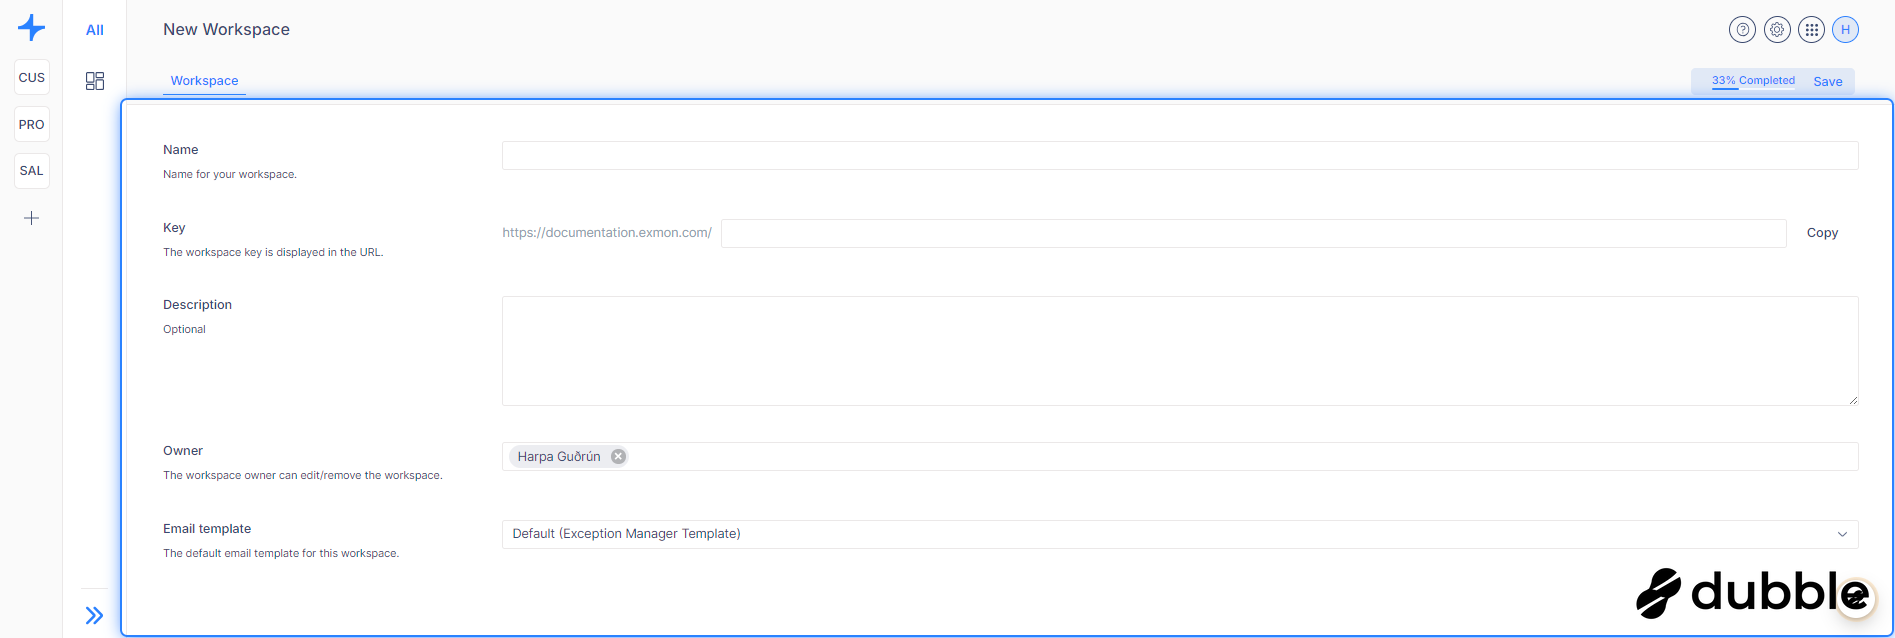Open the dashboard grid view icon
Image resolution: width=1895 pixels, height=638 pixels.
pos(95,81)
